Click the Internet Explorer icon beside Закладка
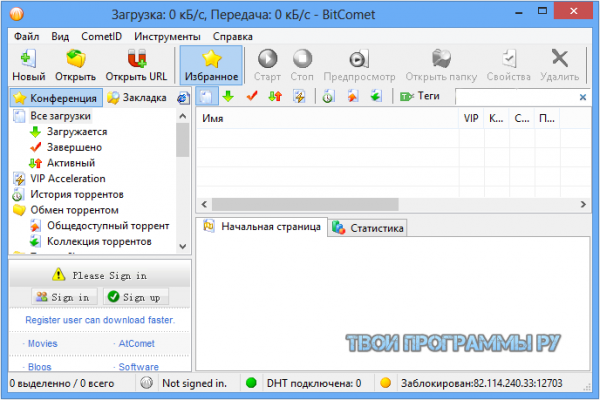The height and width of the screenshot is (400, 600). click(183, 98)
